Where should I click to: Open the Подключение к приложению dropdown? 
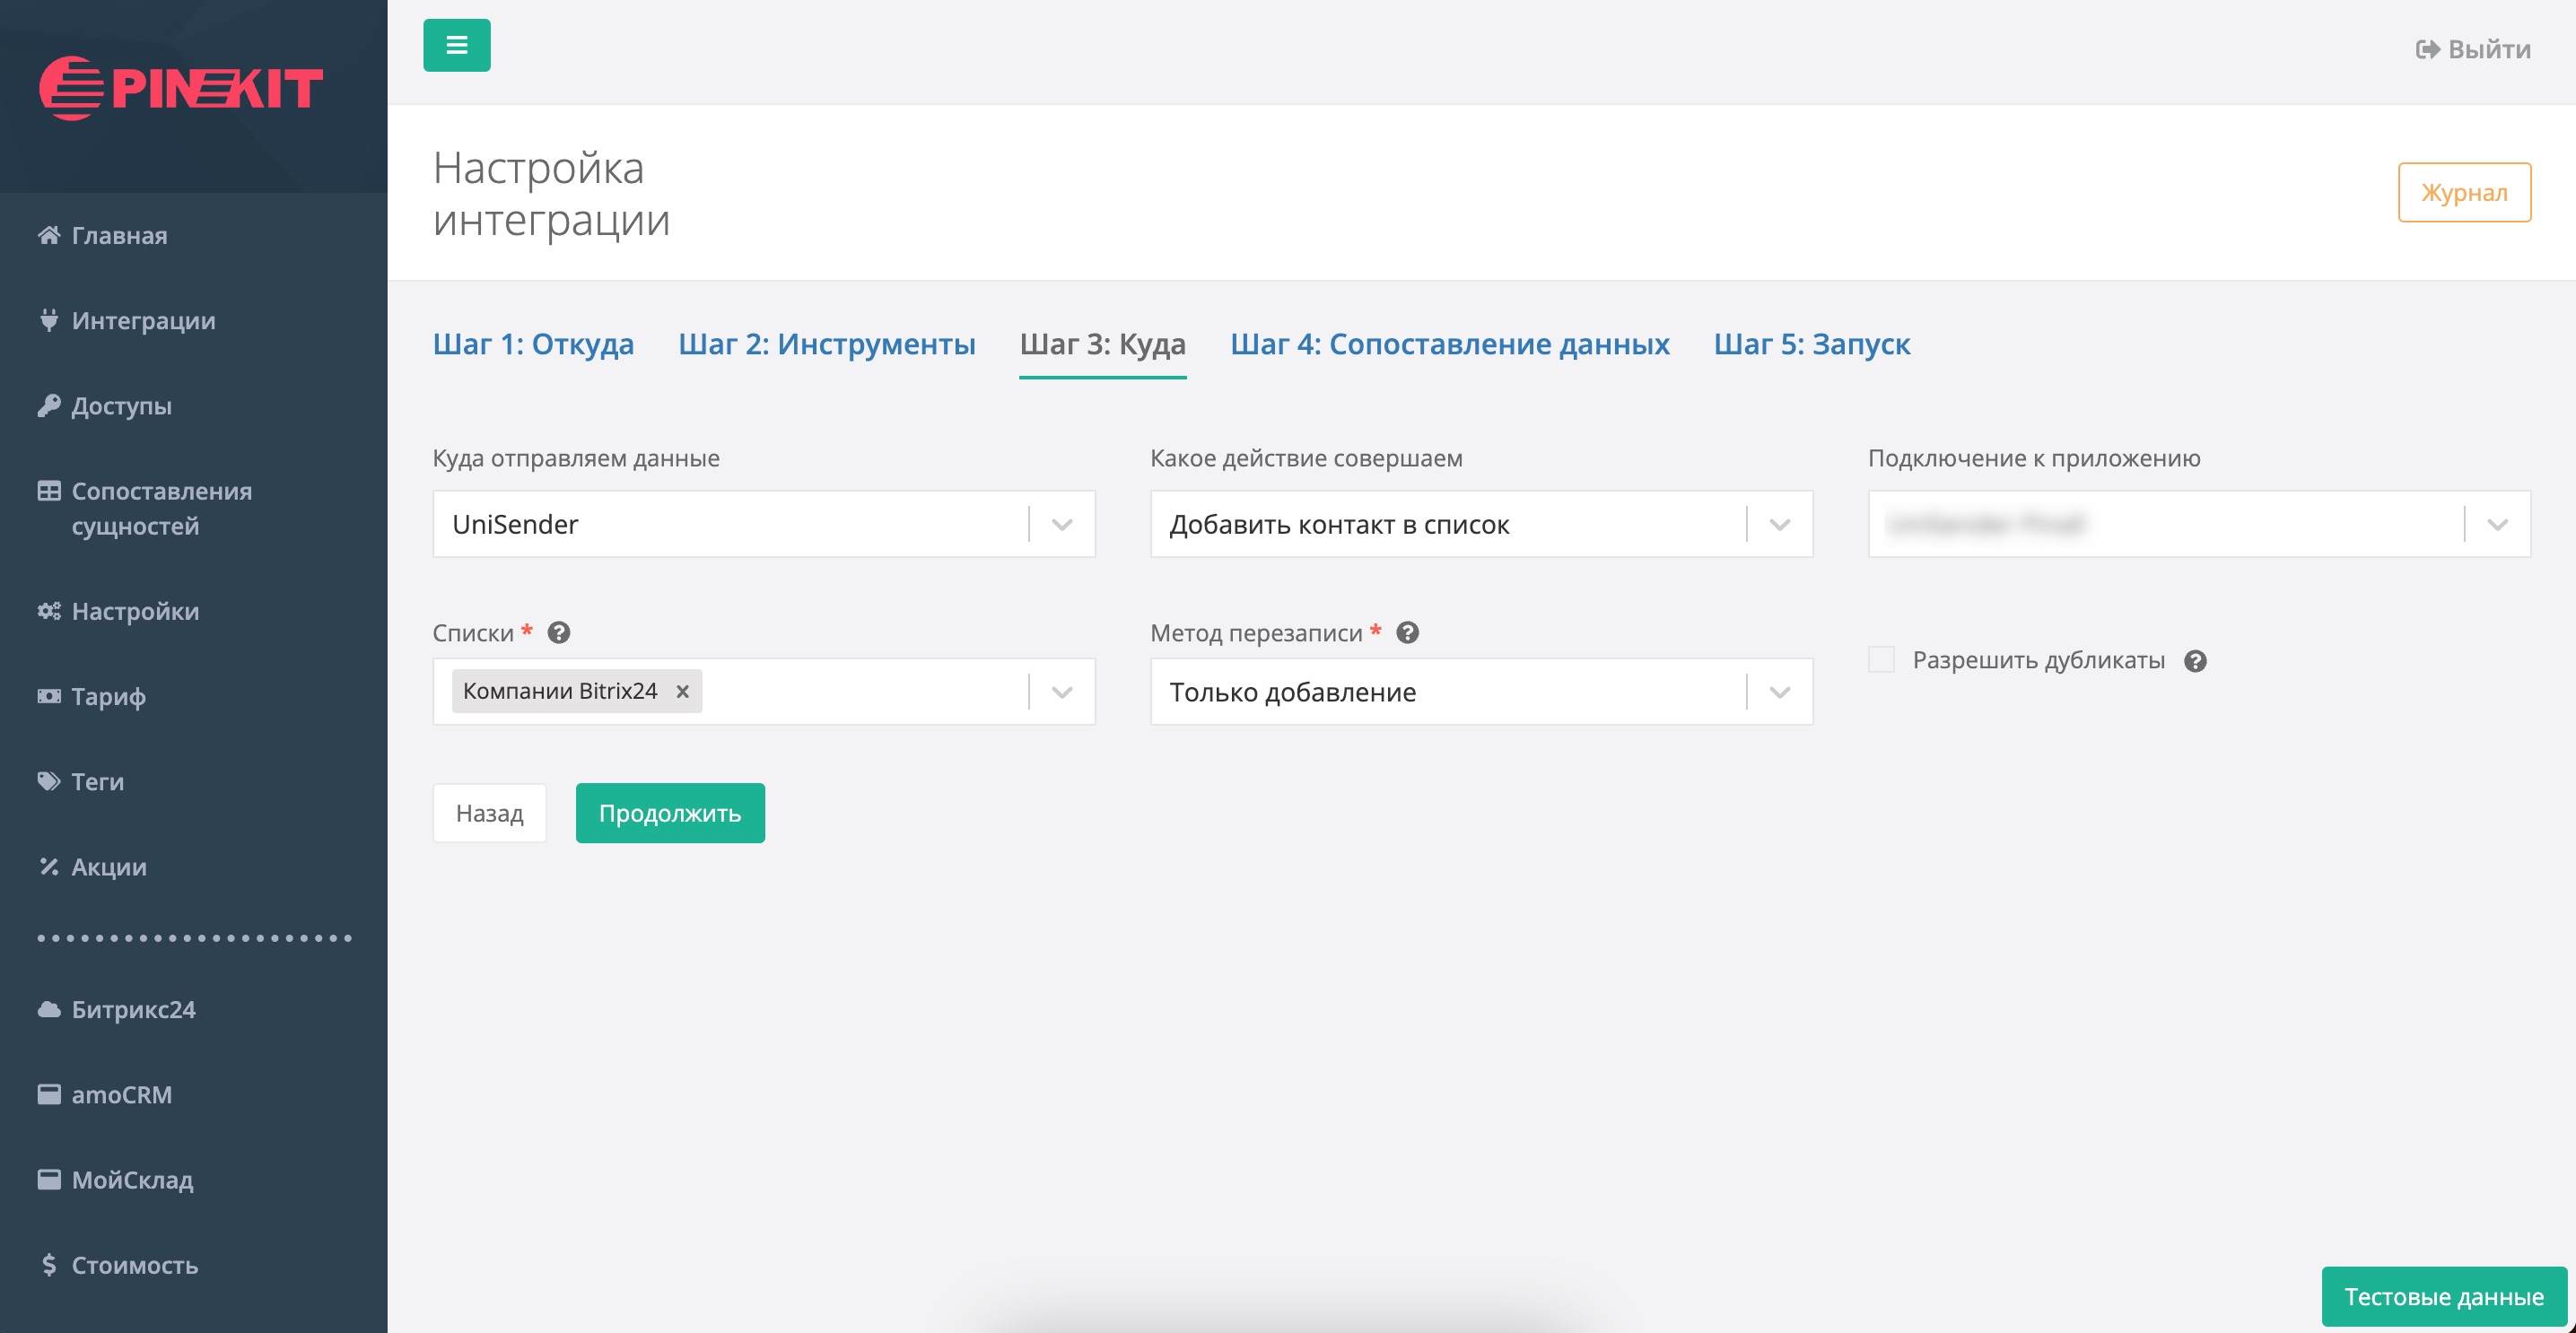tap(2497, 524)
